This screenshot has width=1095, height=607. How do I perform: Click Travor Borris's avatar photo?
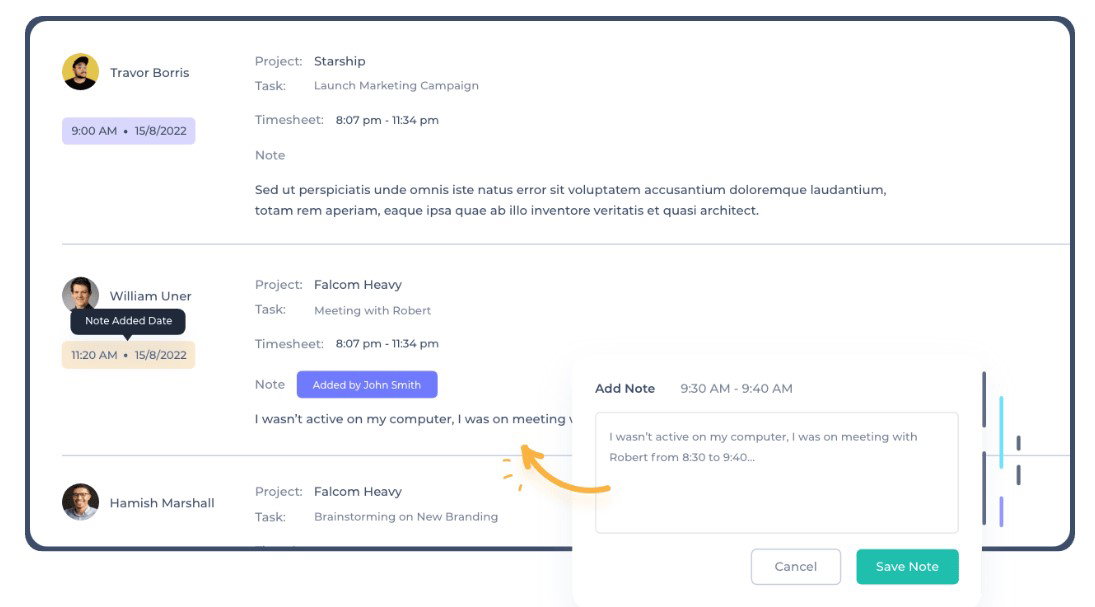click(x=80, y=72)
